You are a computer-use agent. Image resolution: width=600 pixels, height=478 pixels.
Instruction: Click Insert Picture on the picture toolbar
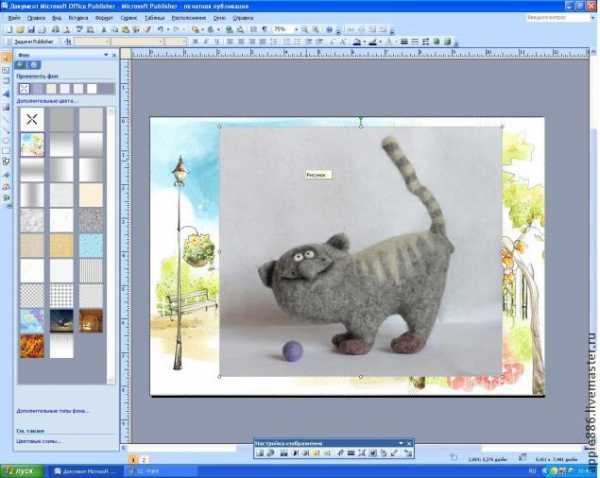[x=260, y=453]
